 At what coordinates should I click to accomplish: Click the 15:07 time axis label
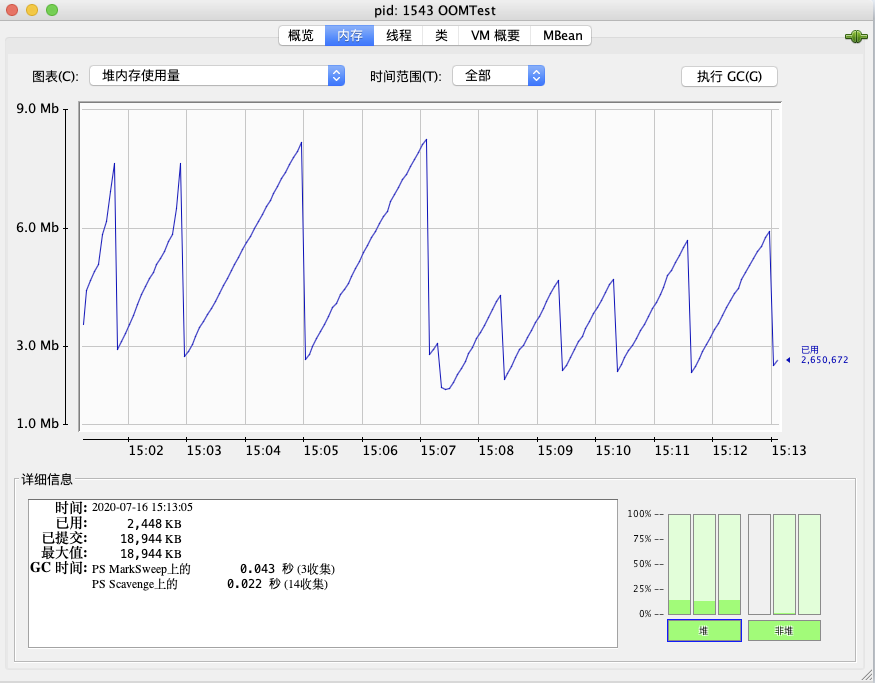point(438,450)
